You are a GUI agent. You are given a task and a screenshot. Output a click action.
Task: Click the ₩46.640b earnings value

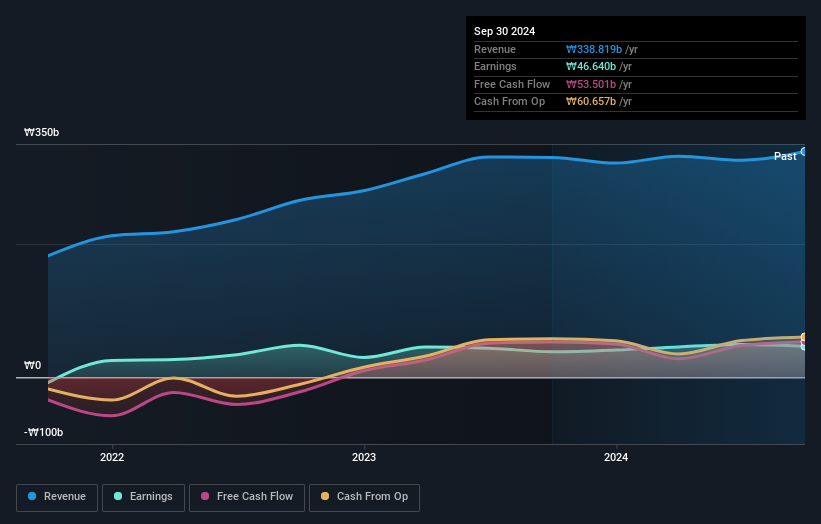point(591,66)
